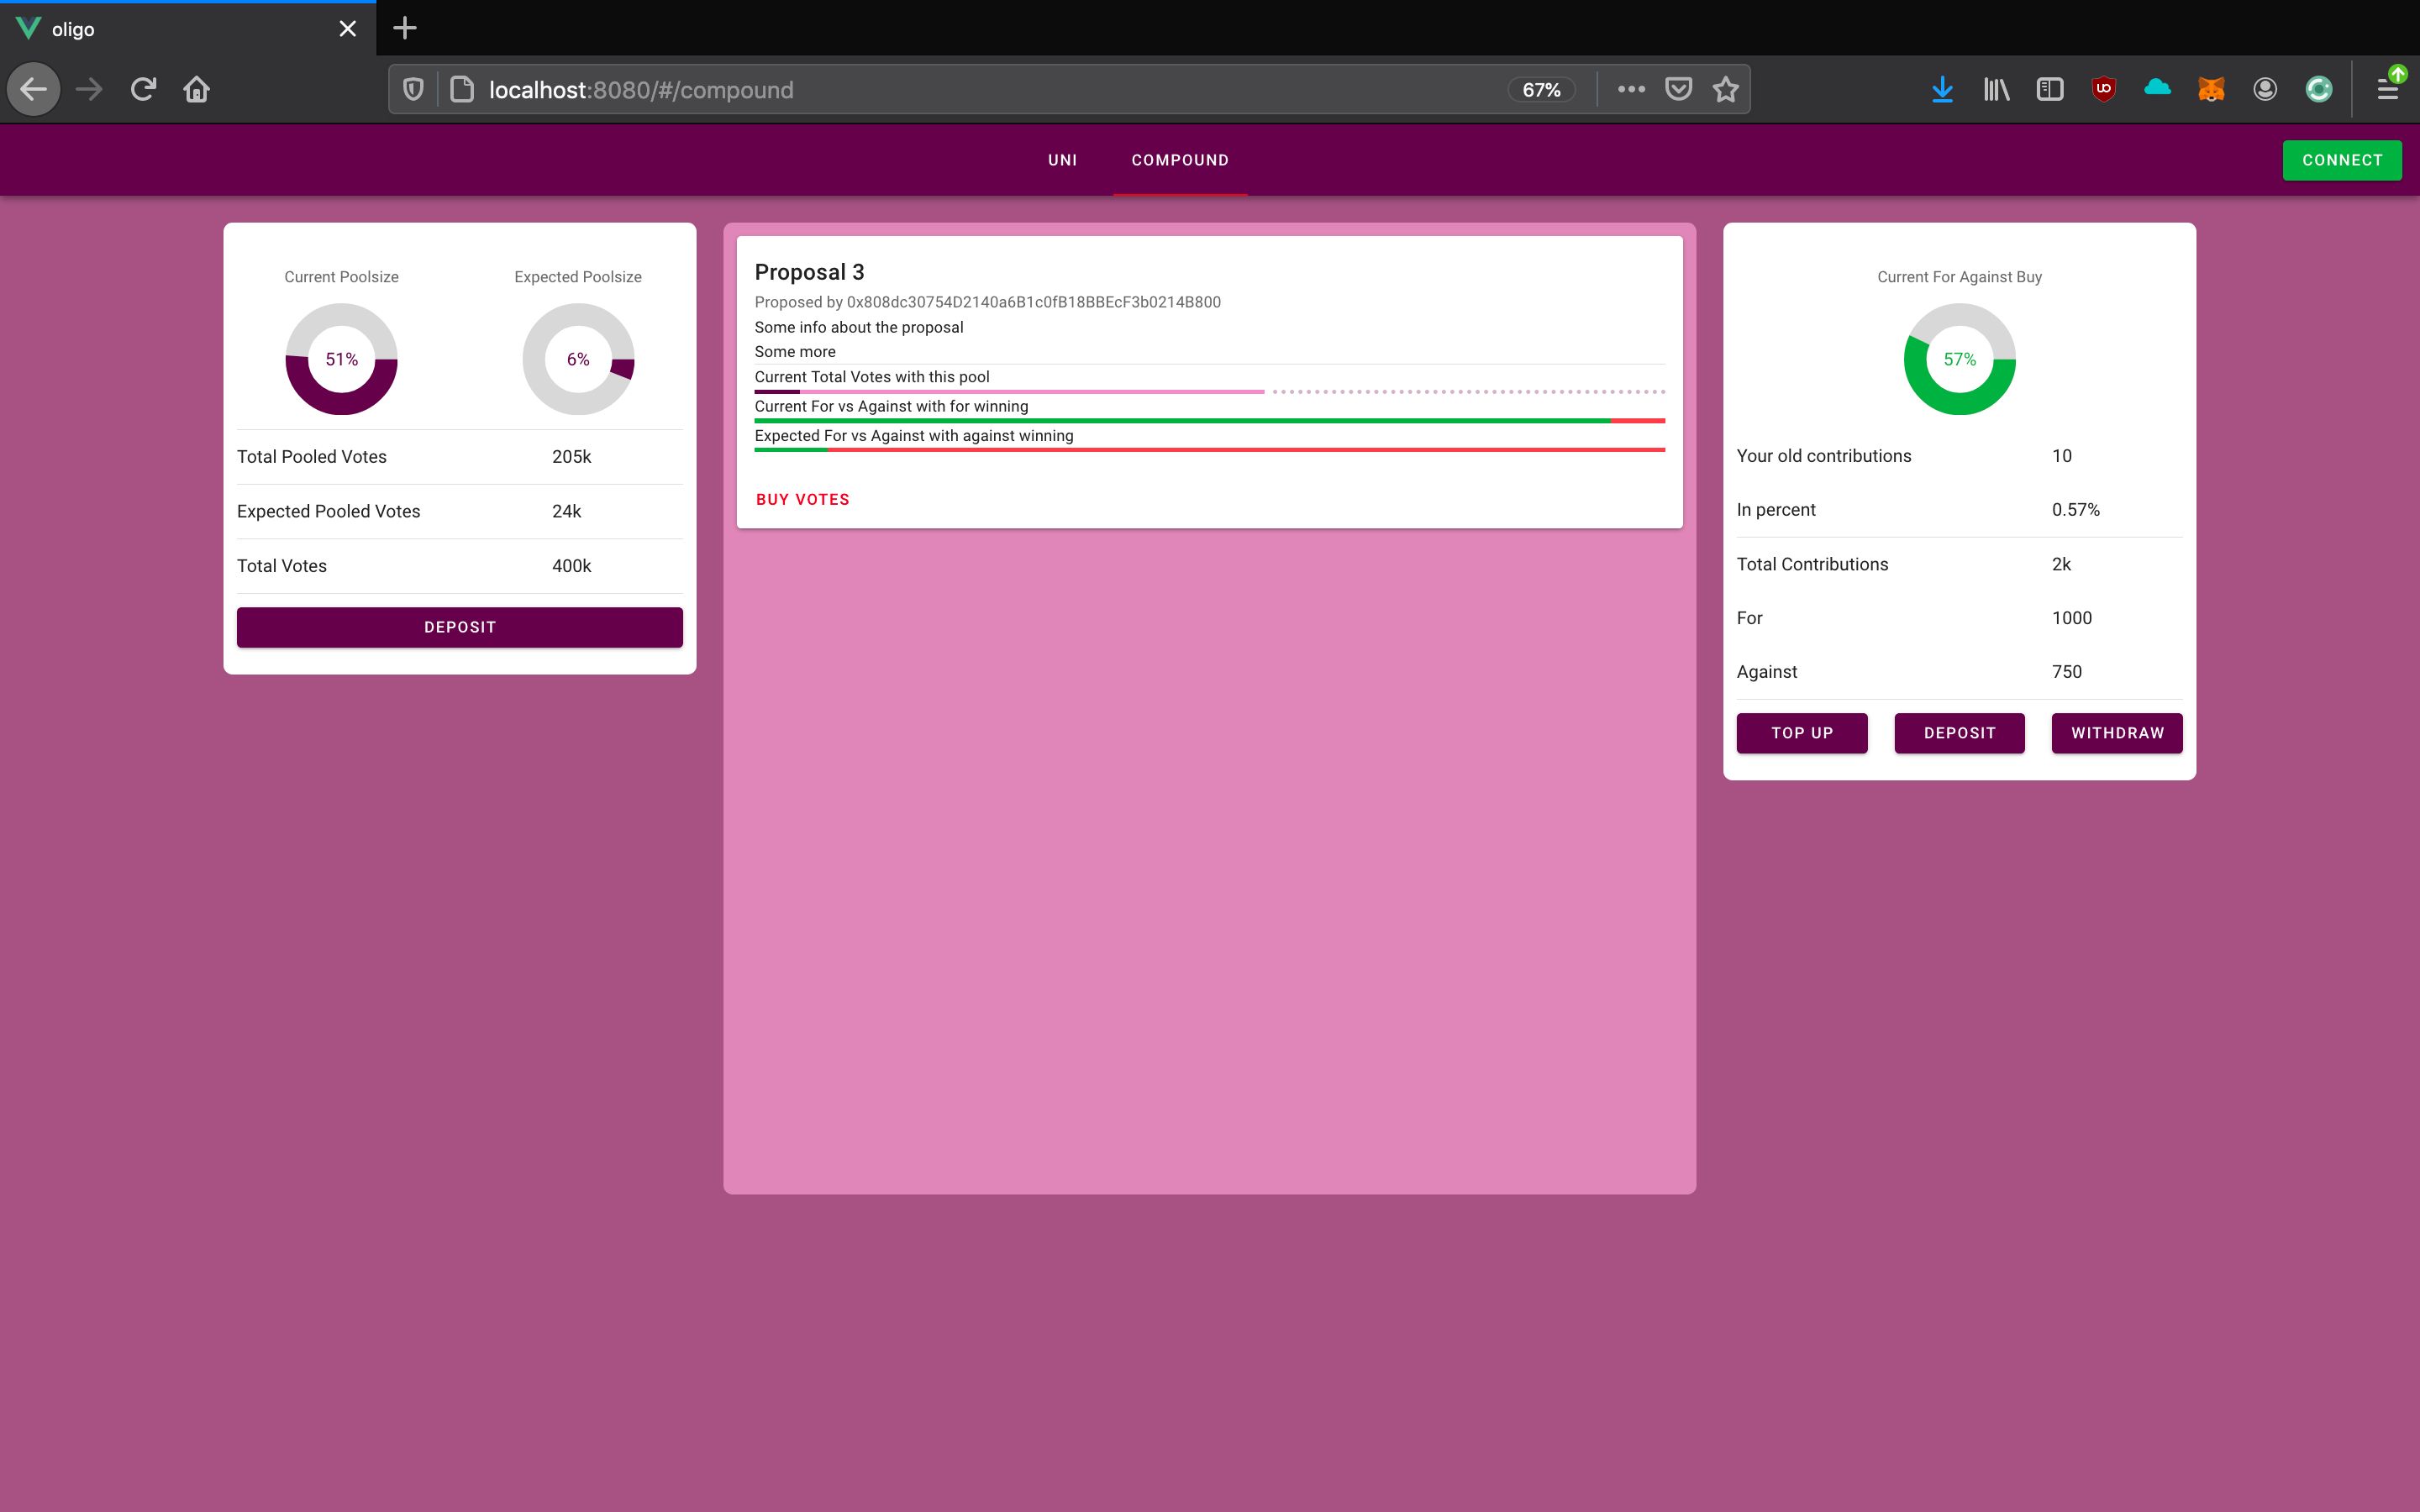Viewport: 2420px width, 1512px height.
Task: Toggle the browser bookmark star icon
Action: [1725, 89]
